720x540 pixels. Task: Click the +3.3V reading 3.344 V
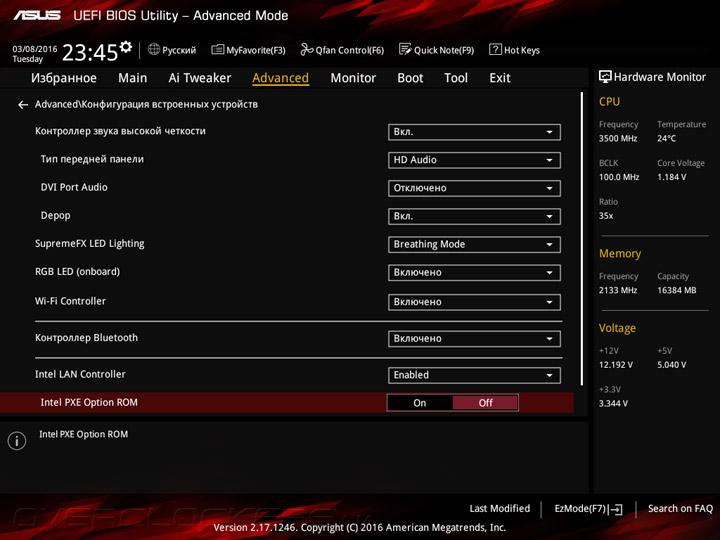coord(613,404)
